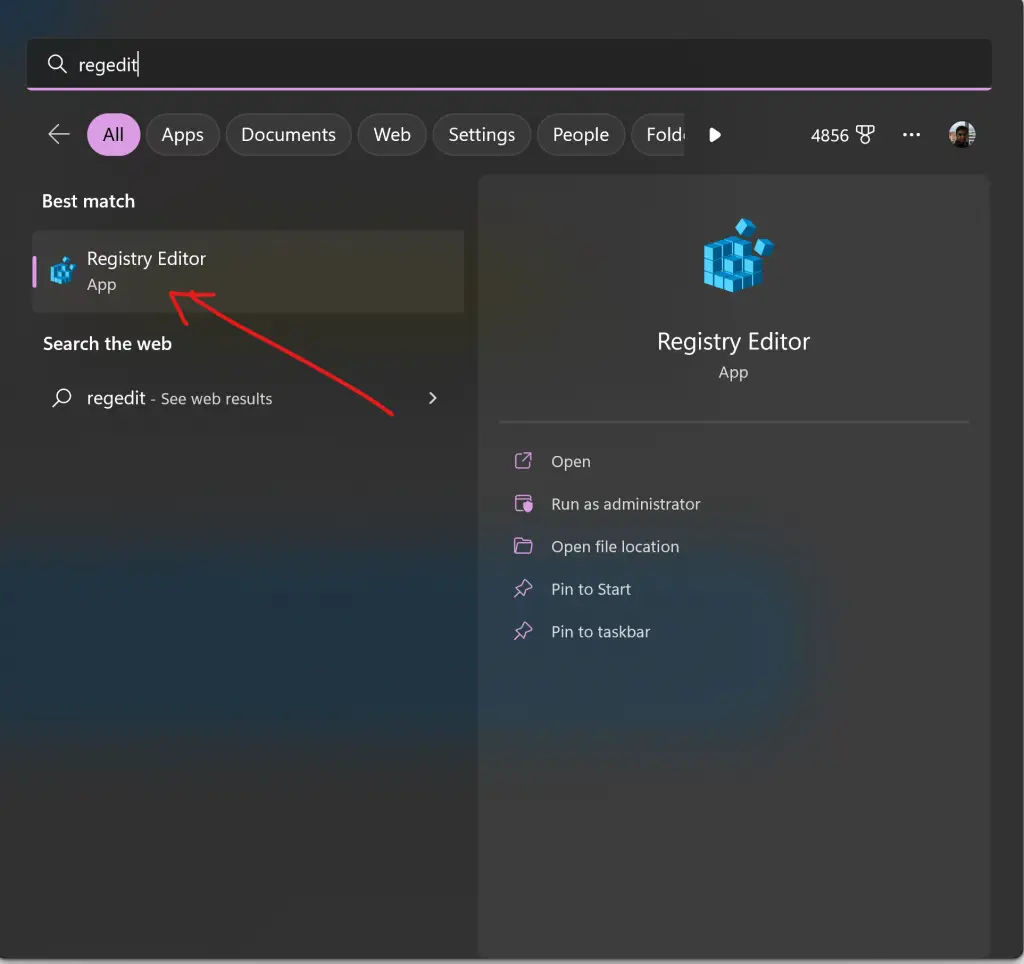The width and height of the screenshot is (1024, 964).
Task: Click the Run as administrator shield icon
Action: click(x=523, y=504)
